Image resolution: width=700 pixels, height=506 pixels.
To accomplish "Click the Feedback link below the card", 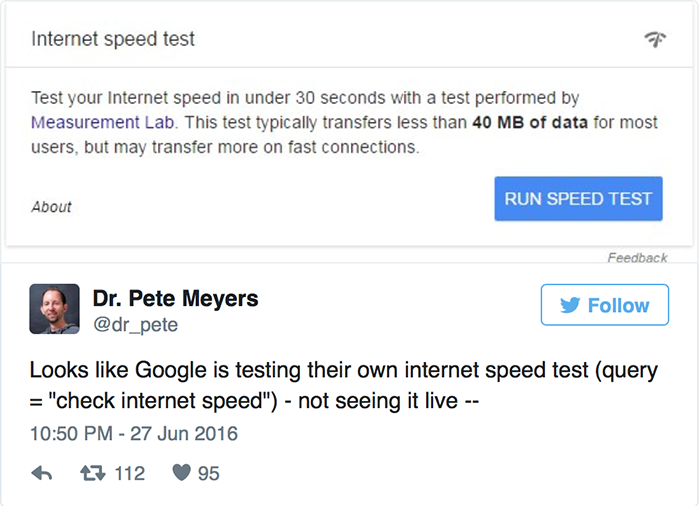I will tap(637, 258).
